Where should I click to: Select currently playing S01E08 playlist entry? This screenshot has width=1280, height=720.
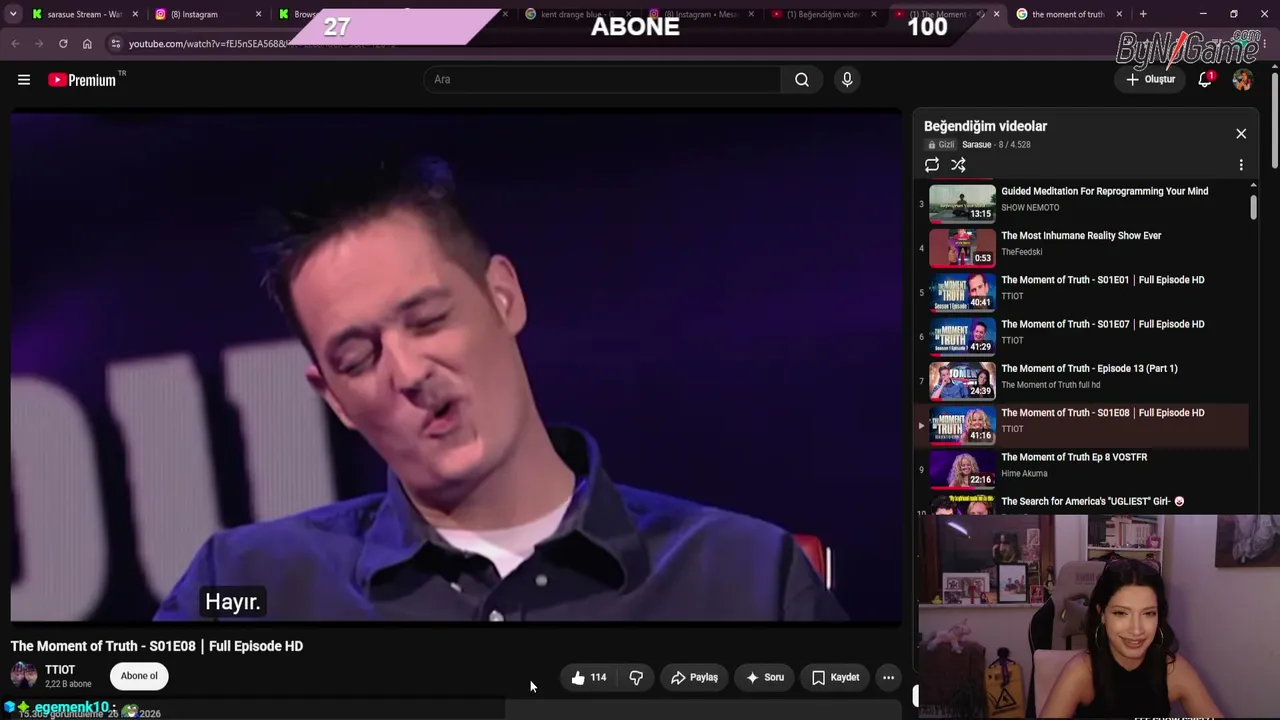click(1082, 425)
